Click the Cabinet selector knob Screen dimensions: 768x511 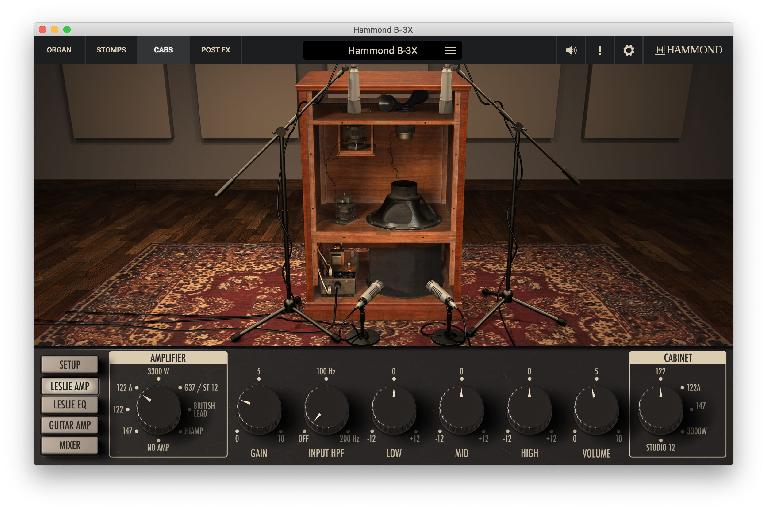tap(660, 411)
